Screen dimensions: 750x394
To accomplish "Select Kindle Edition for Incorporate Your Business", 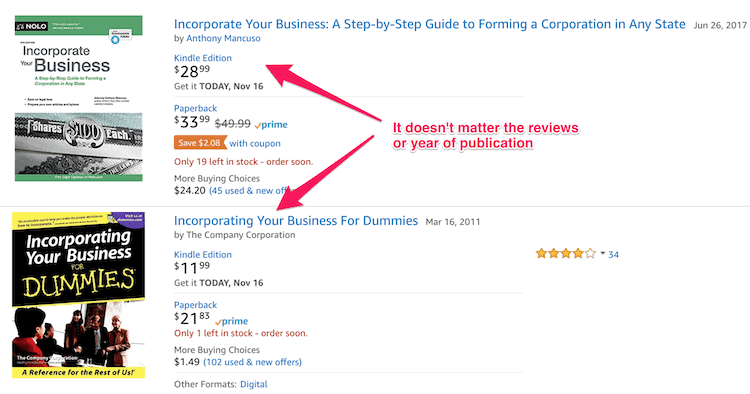I will pos(203,58).
